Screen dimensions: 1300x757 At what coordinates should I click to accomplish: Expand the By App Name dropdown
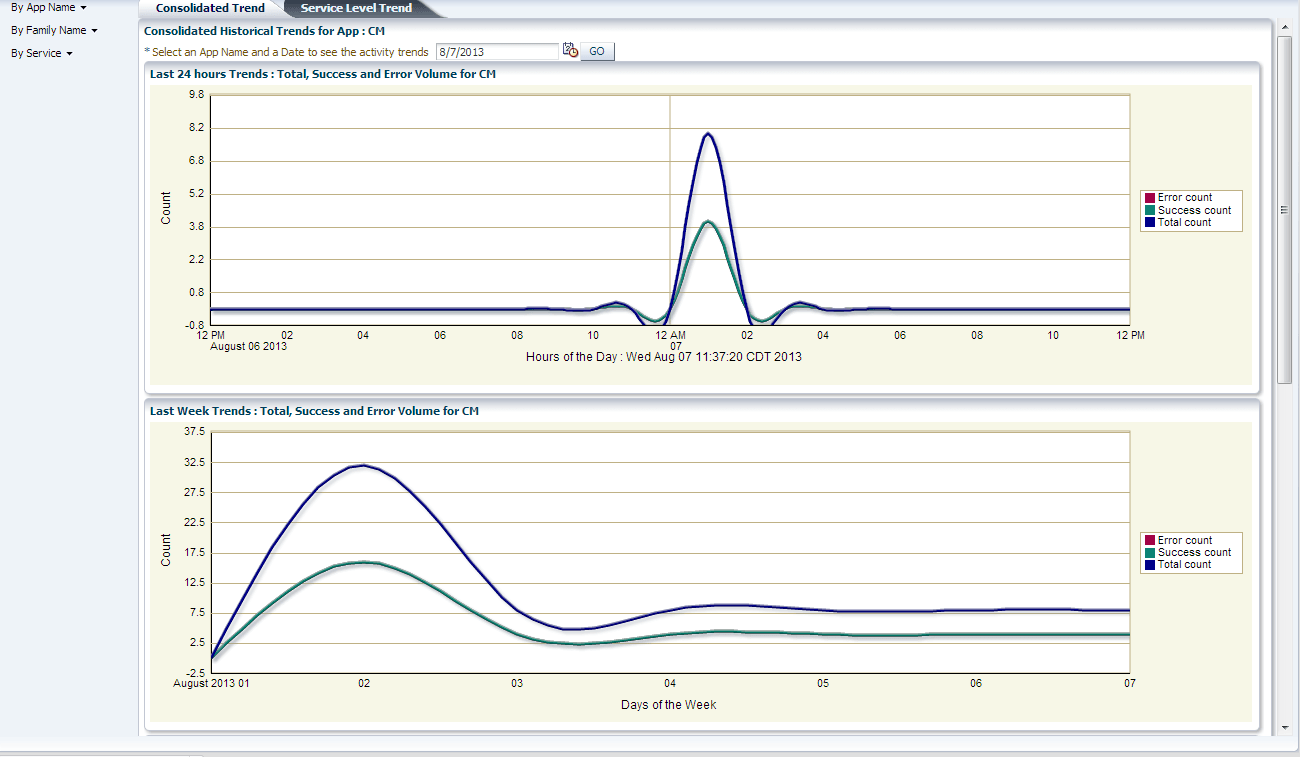49,7
